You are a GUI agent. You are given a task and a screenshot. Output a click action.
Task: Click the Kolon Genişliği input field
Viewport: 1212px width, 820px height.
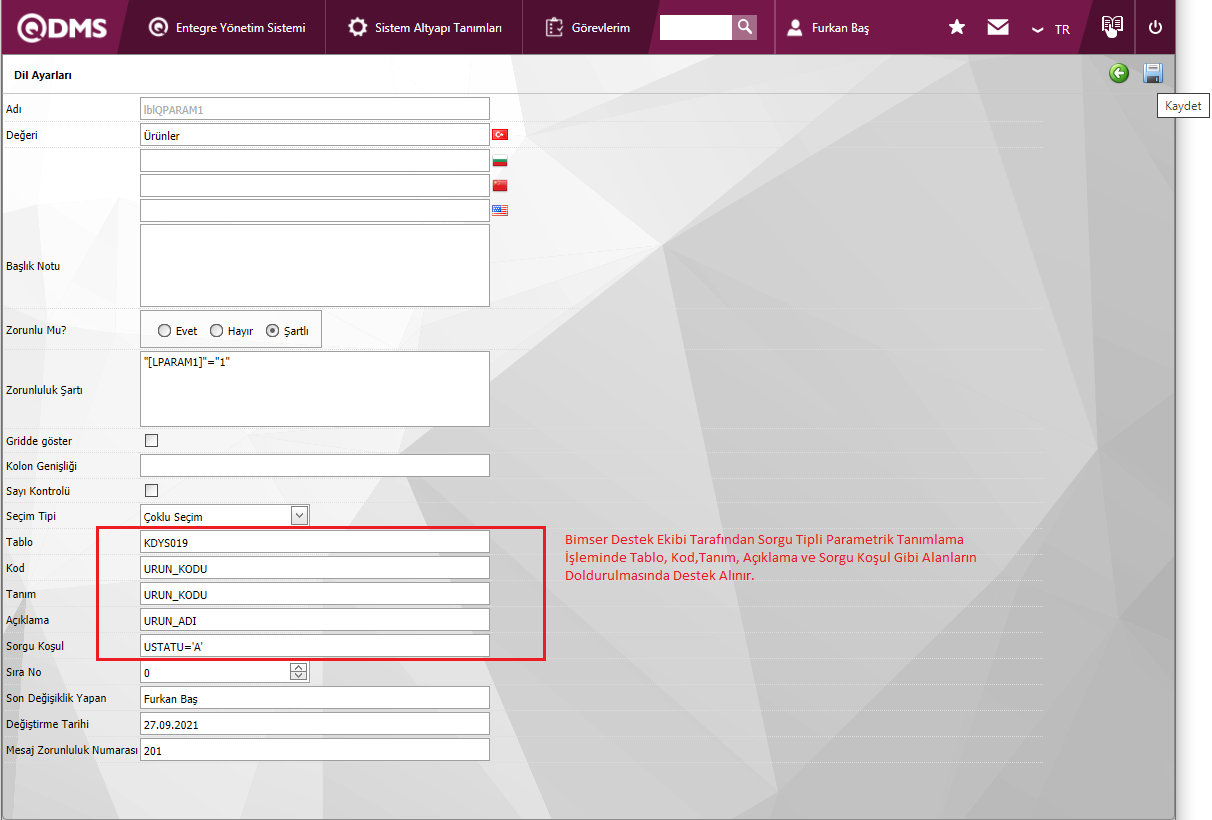(x=315, y=465)
